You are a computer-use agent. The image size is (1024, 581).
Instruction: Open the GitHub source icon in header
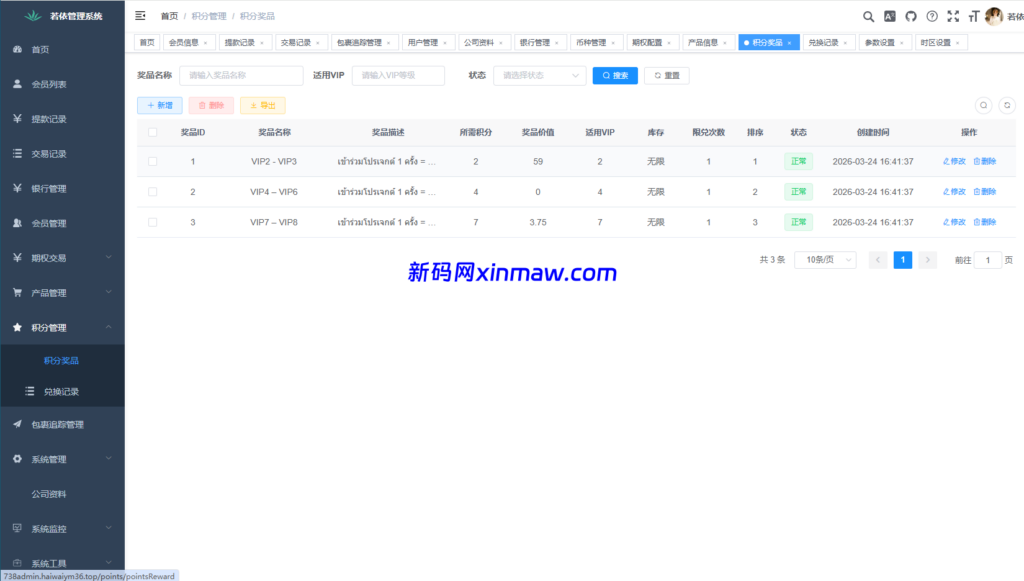[x=910, y=16]
